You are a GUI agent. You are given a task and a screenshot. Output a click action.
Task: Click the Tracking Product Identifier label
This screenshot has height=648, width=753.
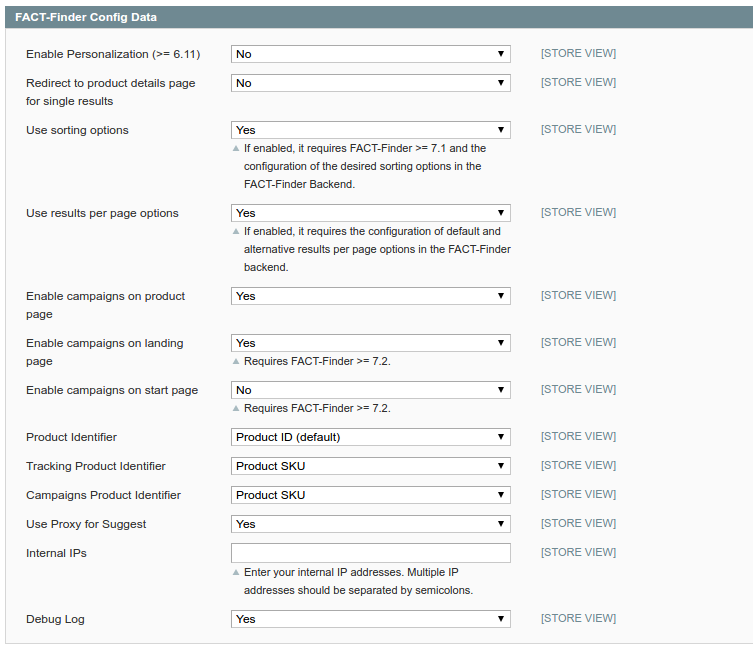click(96, 466)
